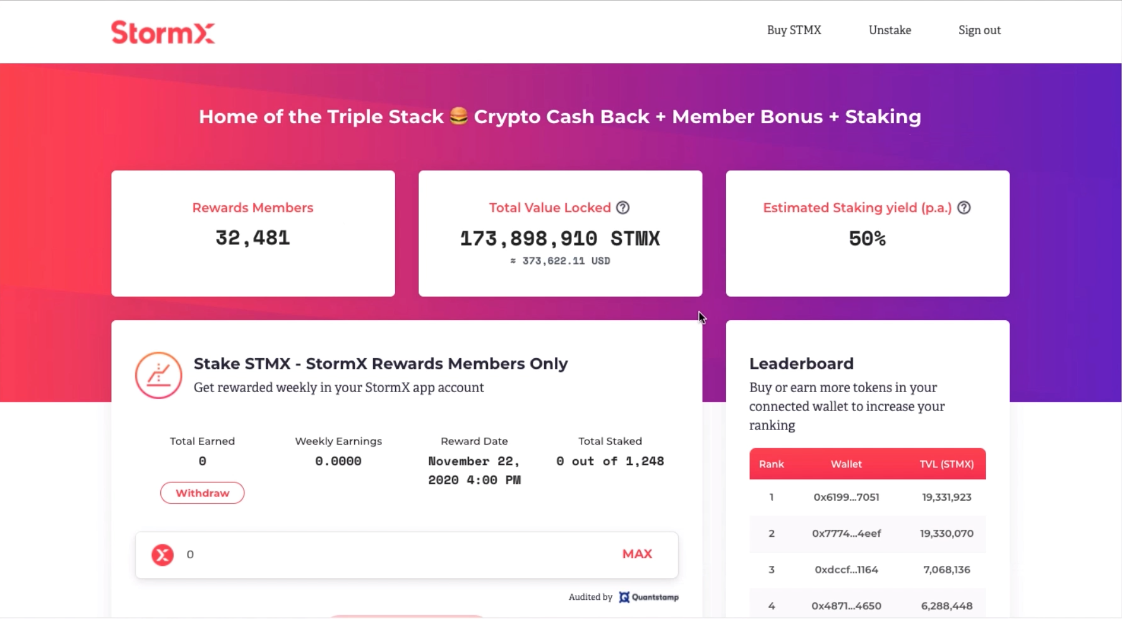Select the 50% staking yield value

point(867,238)
